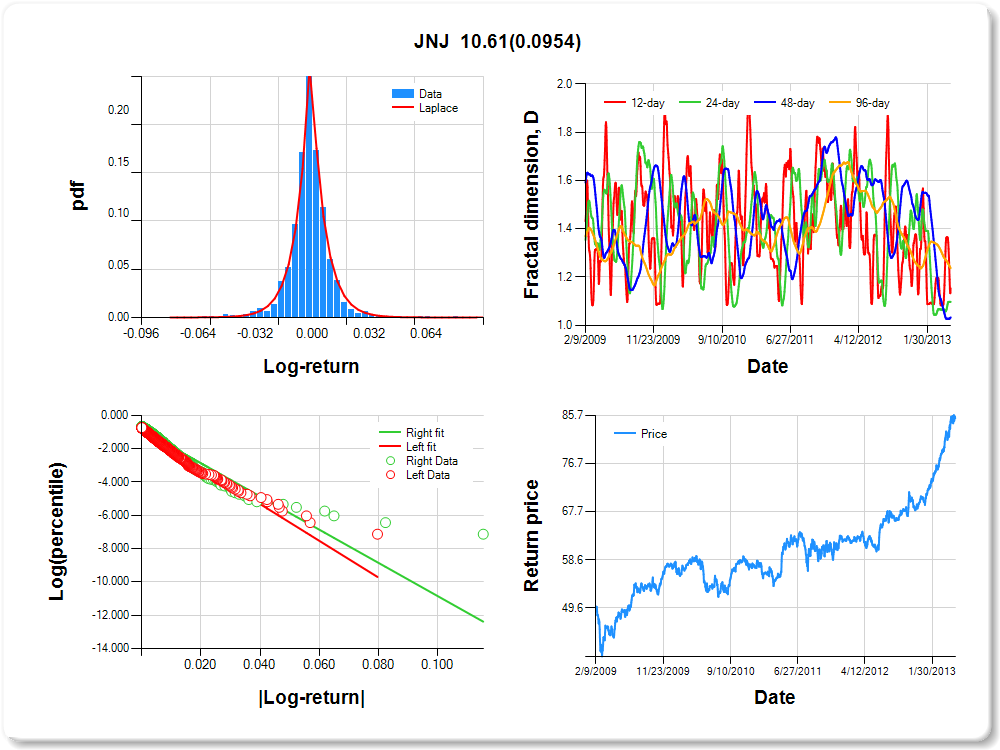Click 4/12/2012 date under fractal chart
The width and height of the screenshot is (1000, 750).
pos(858,339)
